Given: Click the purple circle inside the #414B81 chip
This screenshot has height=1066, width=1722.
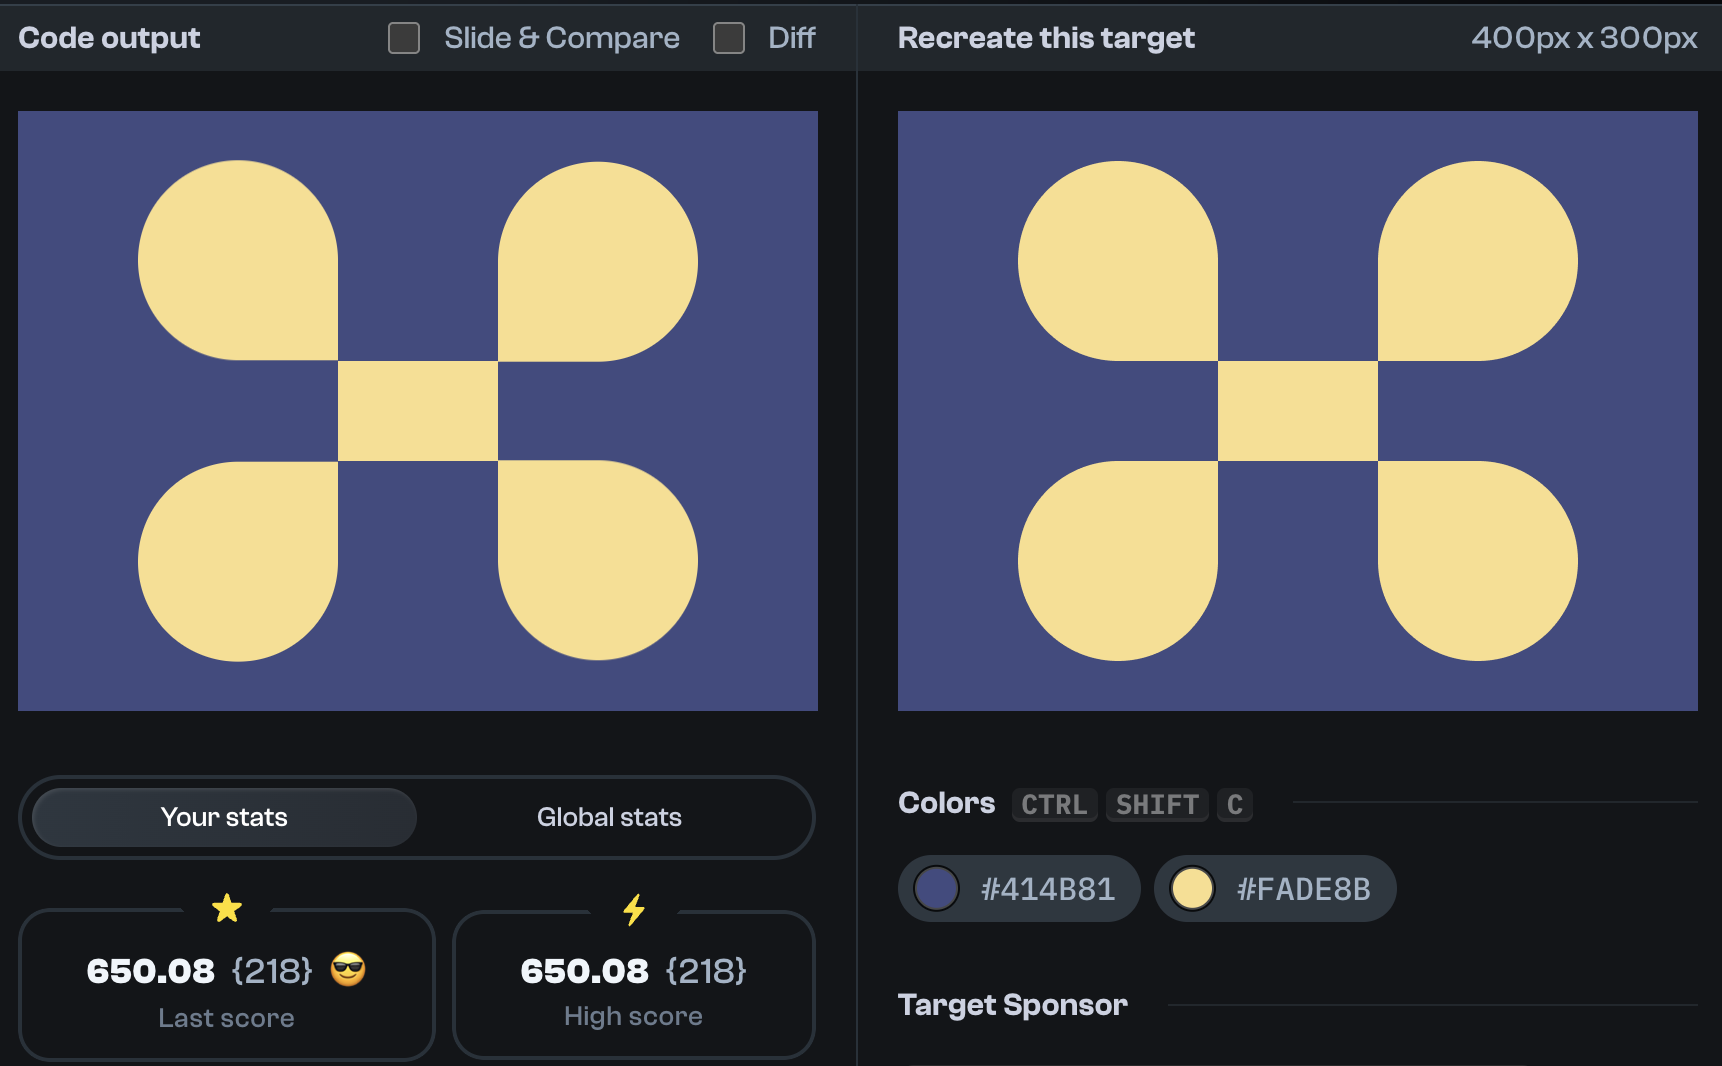Looking at the screenshot, I should (936, 888).
